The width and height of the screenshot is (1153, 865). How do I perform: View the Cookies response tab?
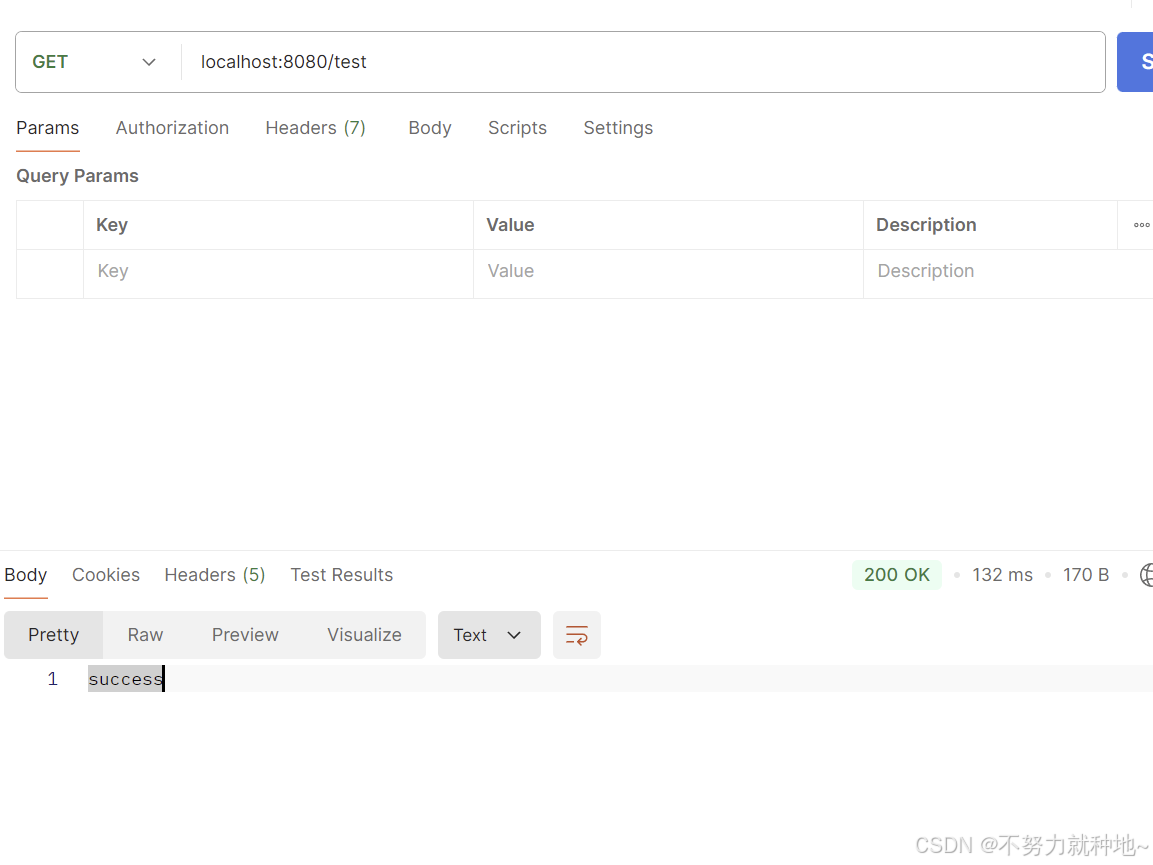(105, 575)
